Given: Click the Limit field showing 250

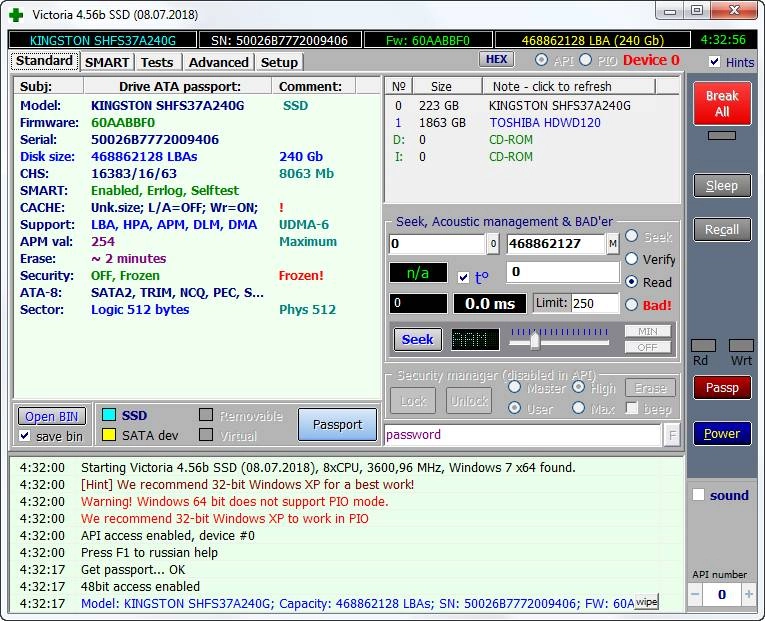Looking at the screenshot, I should [x=594, y=303].
